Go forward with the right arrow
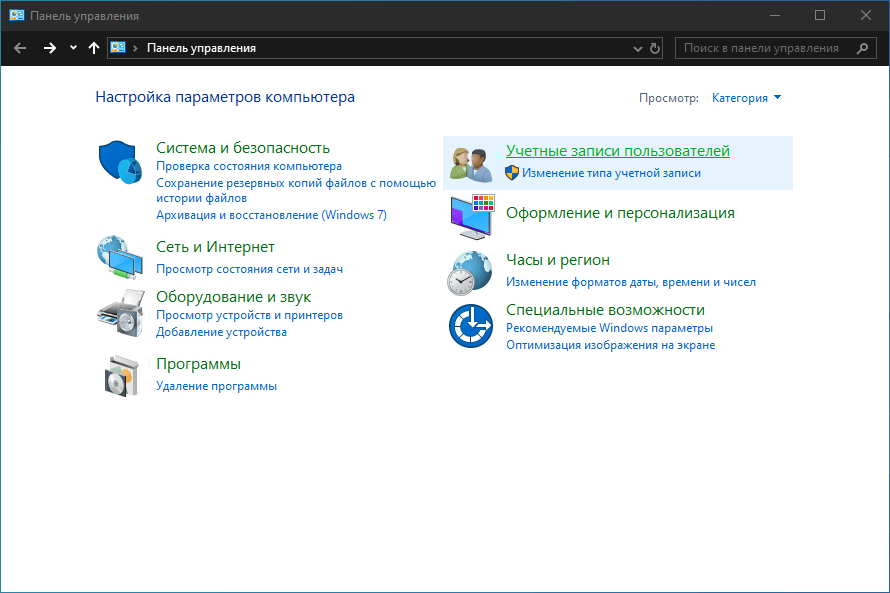 click(50, 48)
